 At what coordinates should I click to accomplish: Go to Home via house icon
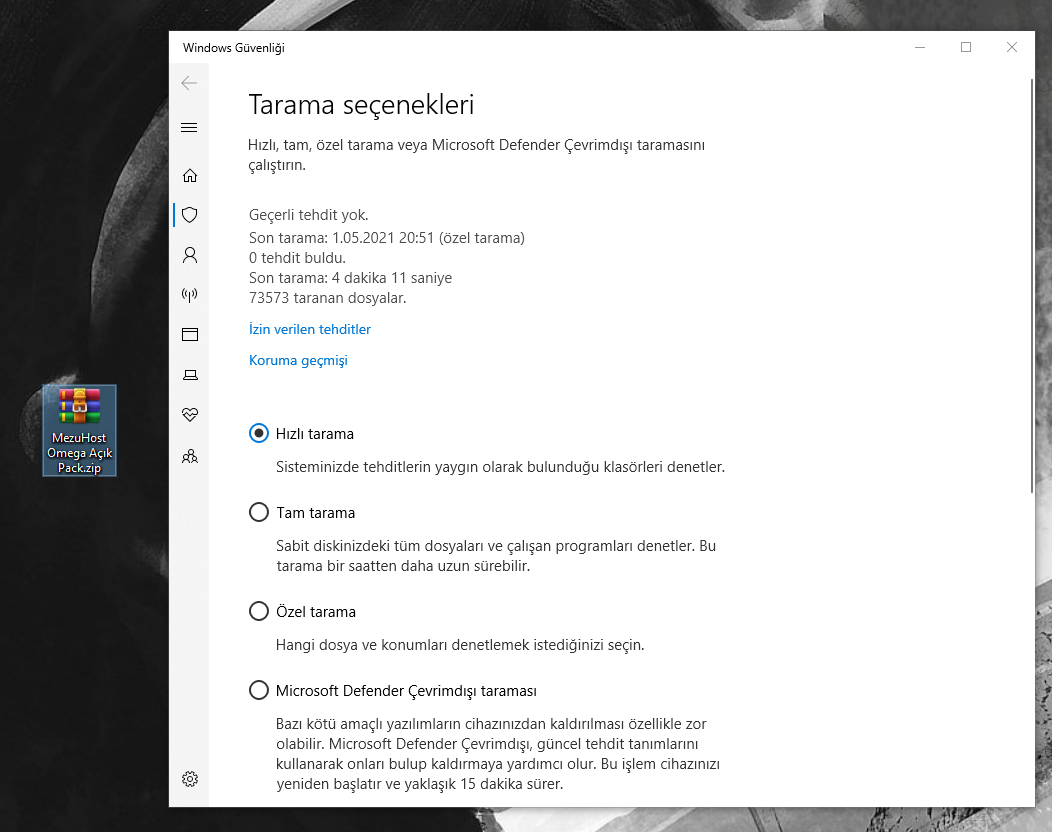point(190,176)
